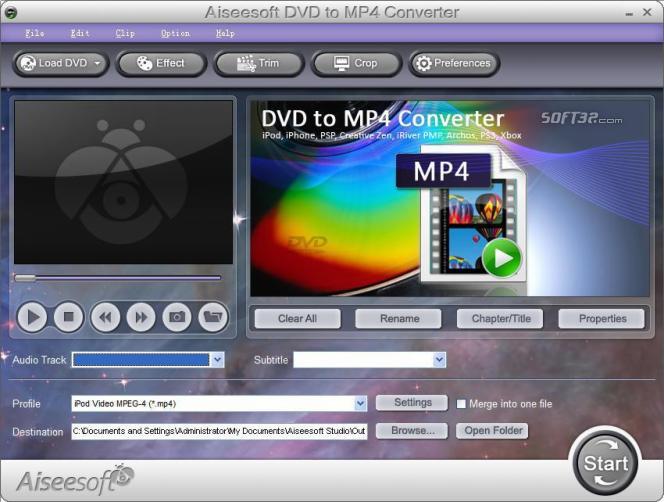This screenshot has height=502, width=664.
Task: Take a snapshot with the camera icon
Action: tap(177, 316)
